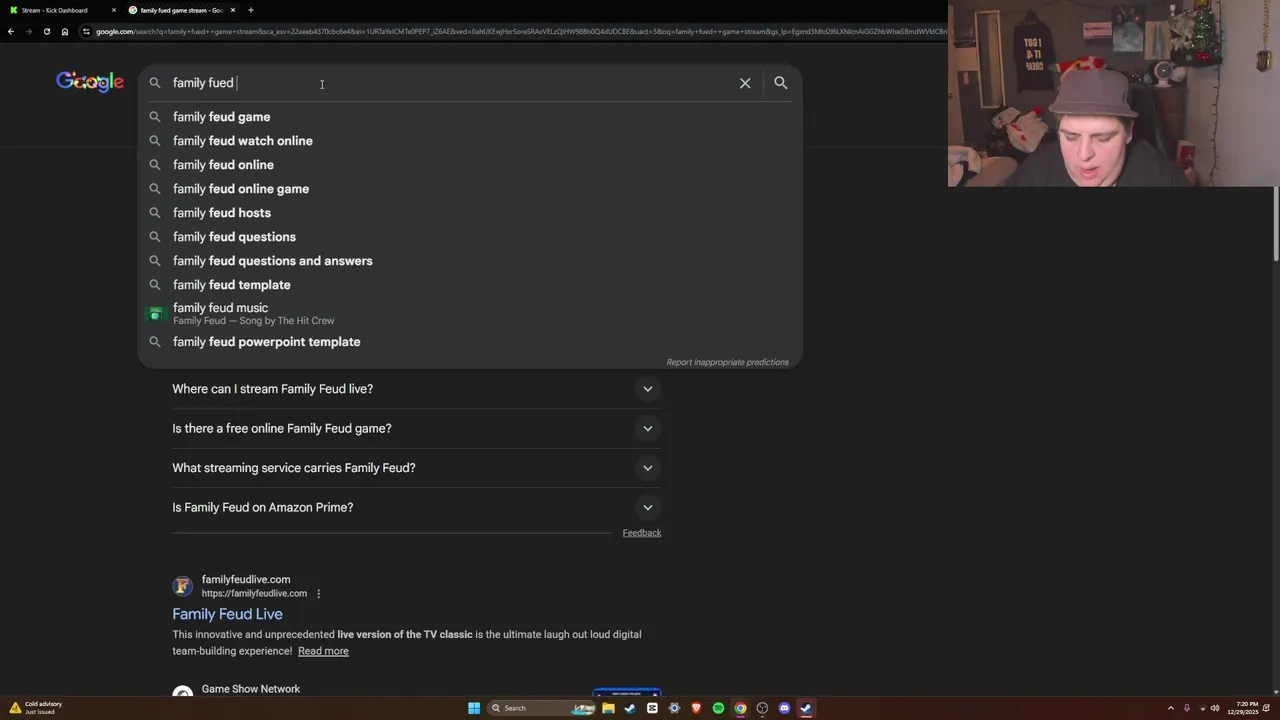The height and width of the screenshot is (720, 1280).
Task: Select suggestion 'family feud online game'
Action: point(470,189)
